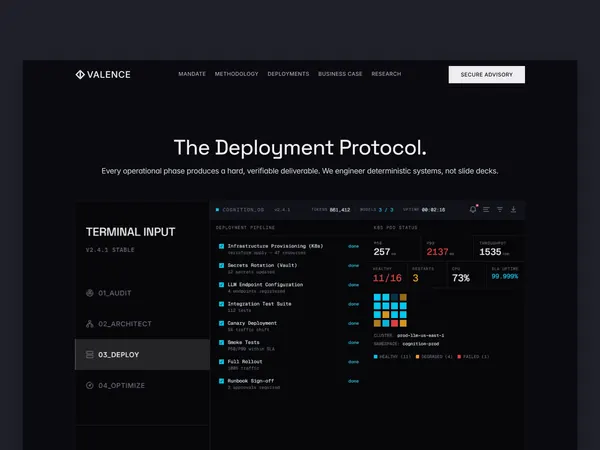The height and width of the screenshot is (450, 600).
Task: Click the 'TERMINAL INPUT' heading
Action: [130, 232]
